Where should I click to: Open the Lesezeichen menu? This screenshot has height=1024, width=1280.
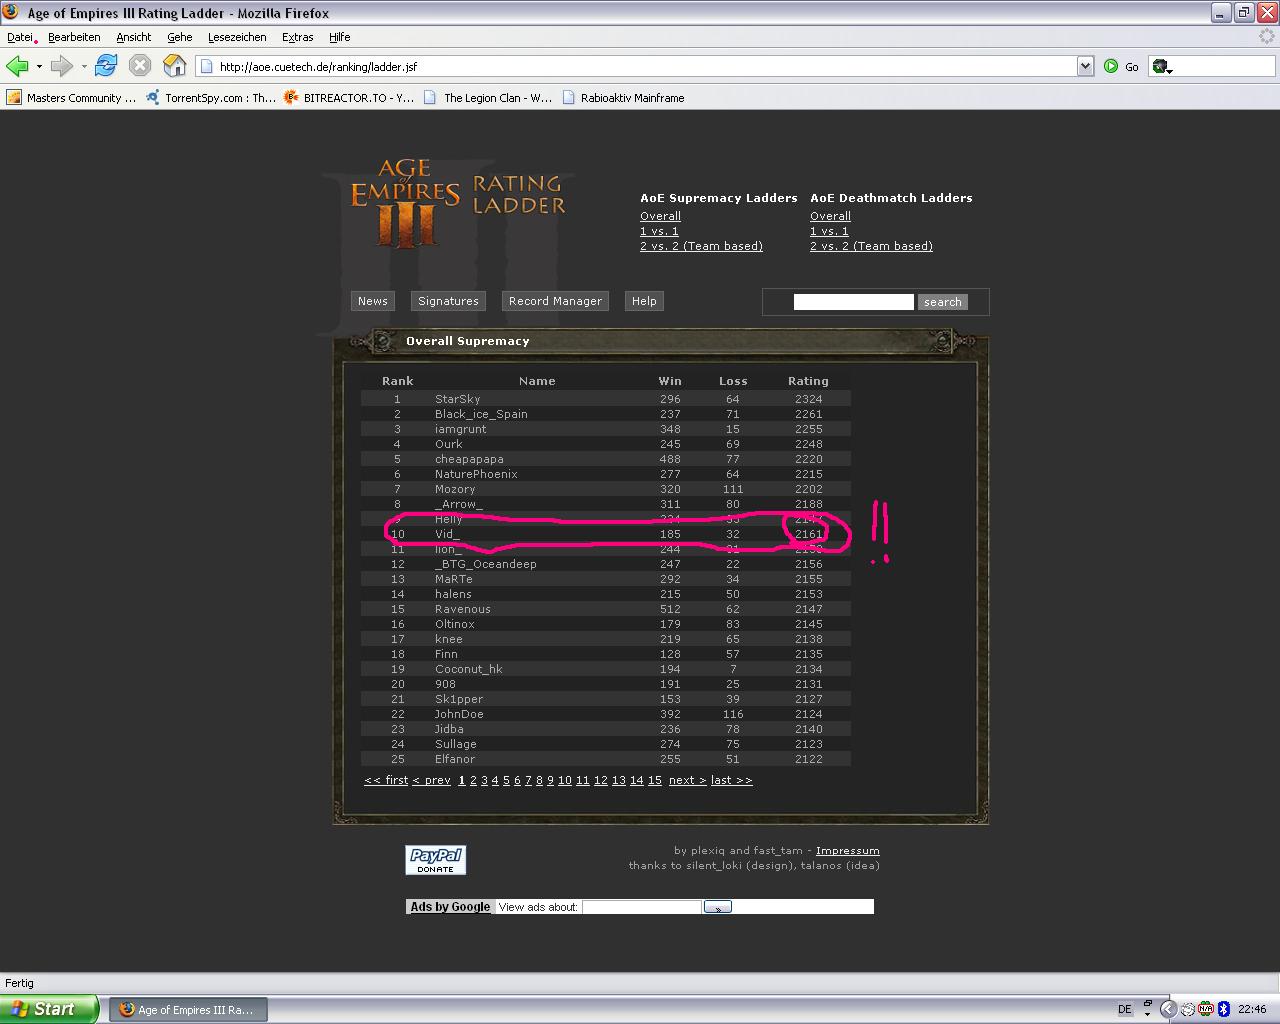237,37
